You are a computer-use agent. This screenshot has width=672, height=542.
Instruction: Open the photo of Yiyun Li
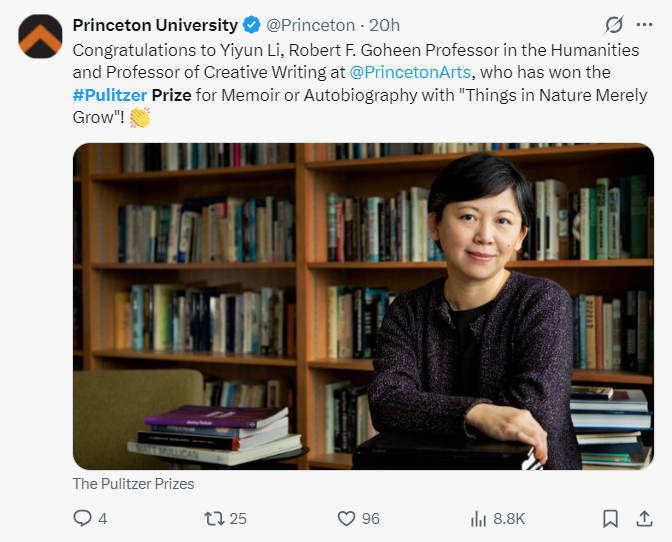click(x=363, y=306)
